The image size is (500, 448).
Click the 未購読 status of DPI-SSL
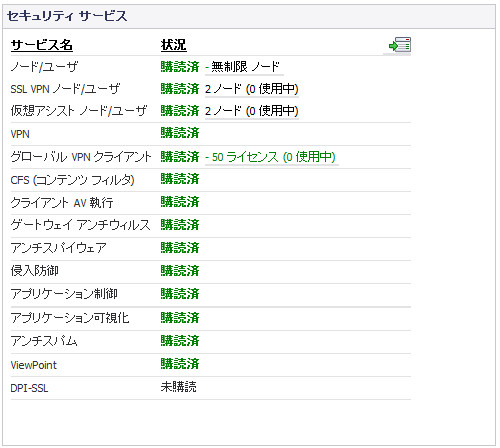pos(179,387)
